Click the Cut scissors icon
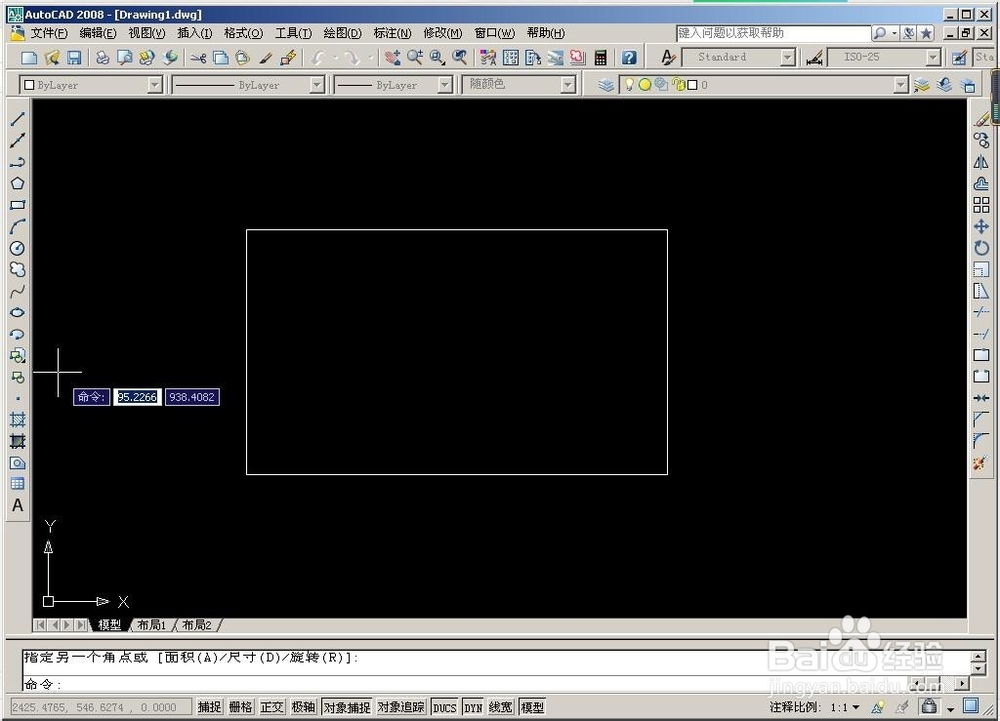The width and height of the screenshot is (1000, 721). point(198,58)
